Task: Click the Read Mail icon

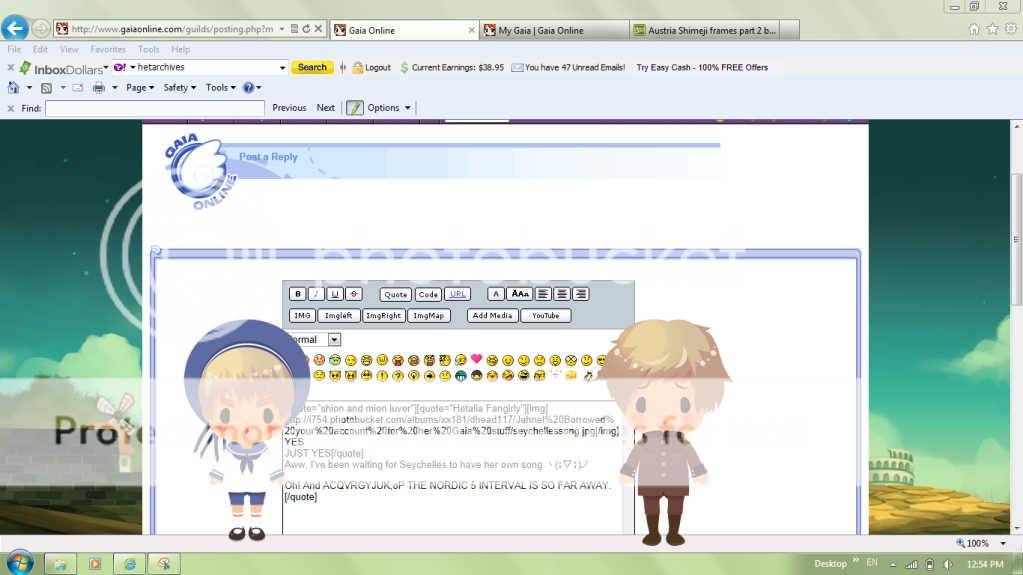Action: 78,87
